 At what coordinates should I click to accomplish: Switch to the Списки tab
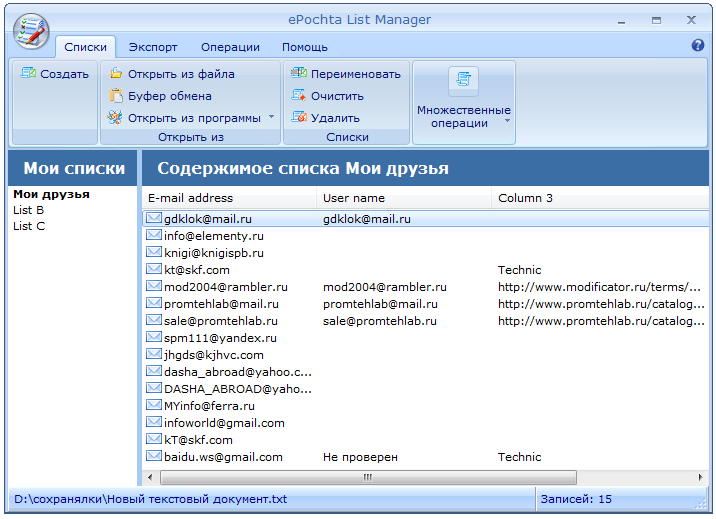[85, 47]
